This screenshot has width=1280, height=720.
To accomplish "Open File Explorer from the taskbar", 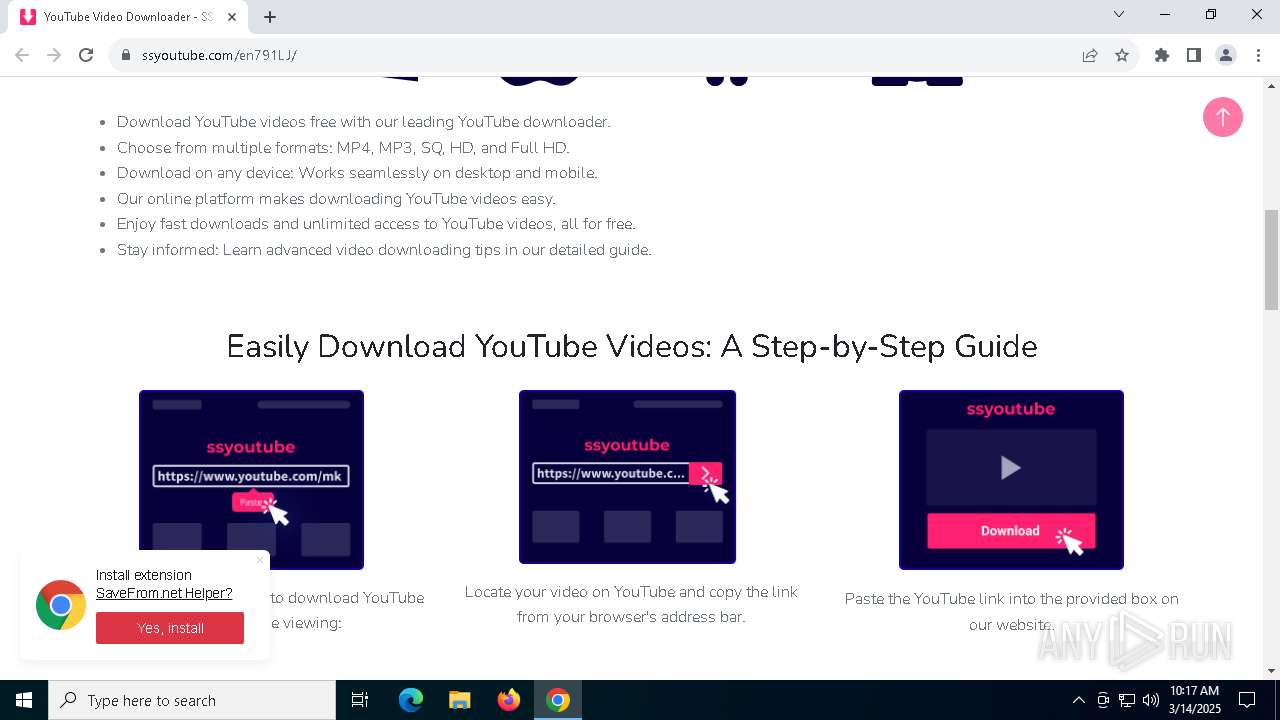I will pos(459,700).
